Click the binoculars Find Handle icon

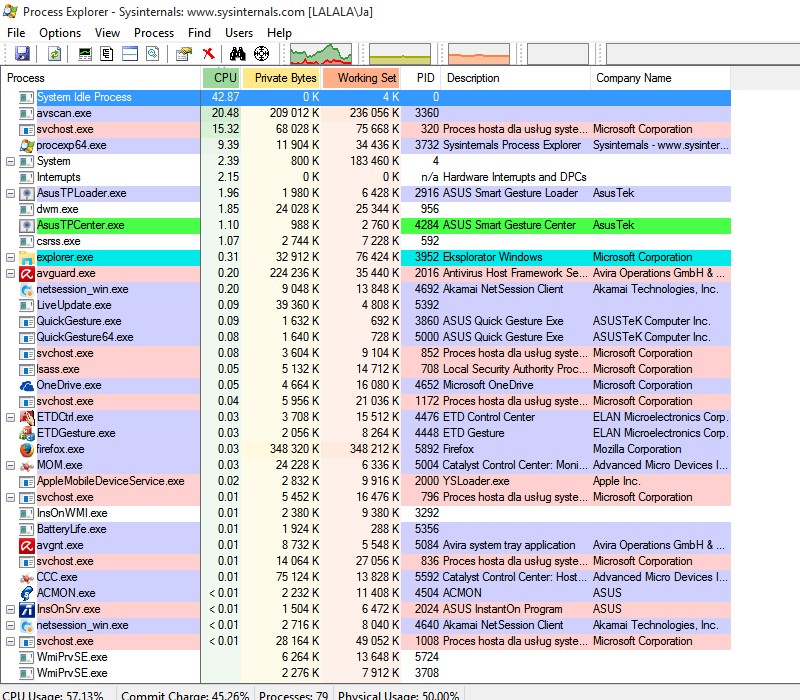point(237,54)
